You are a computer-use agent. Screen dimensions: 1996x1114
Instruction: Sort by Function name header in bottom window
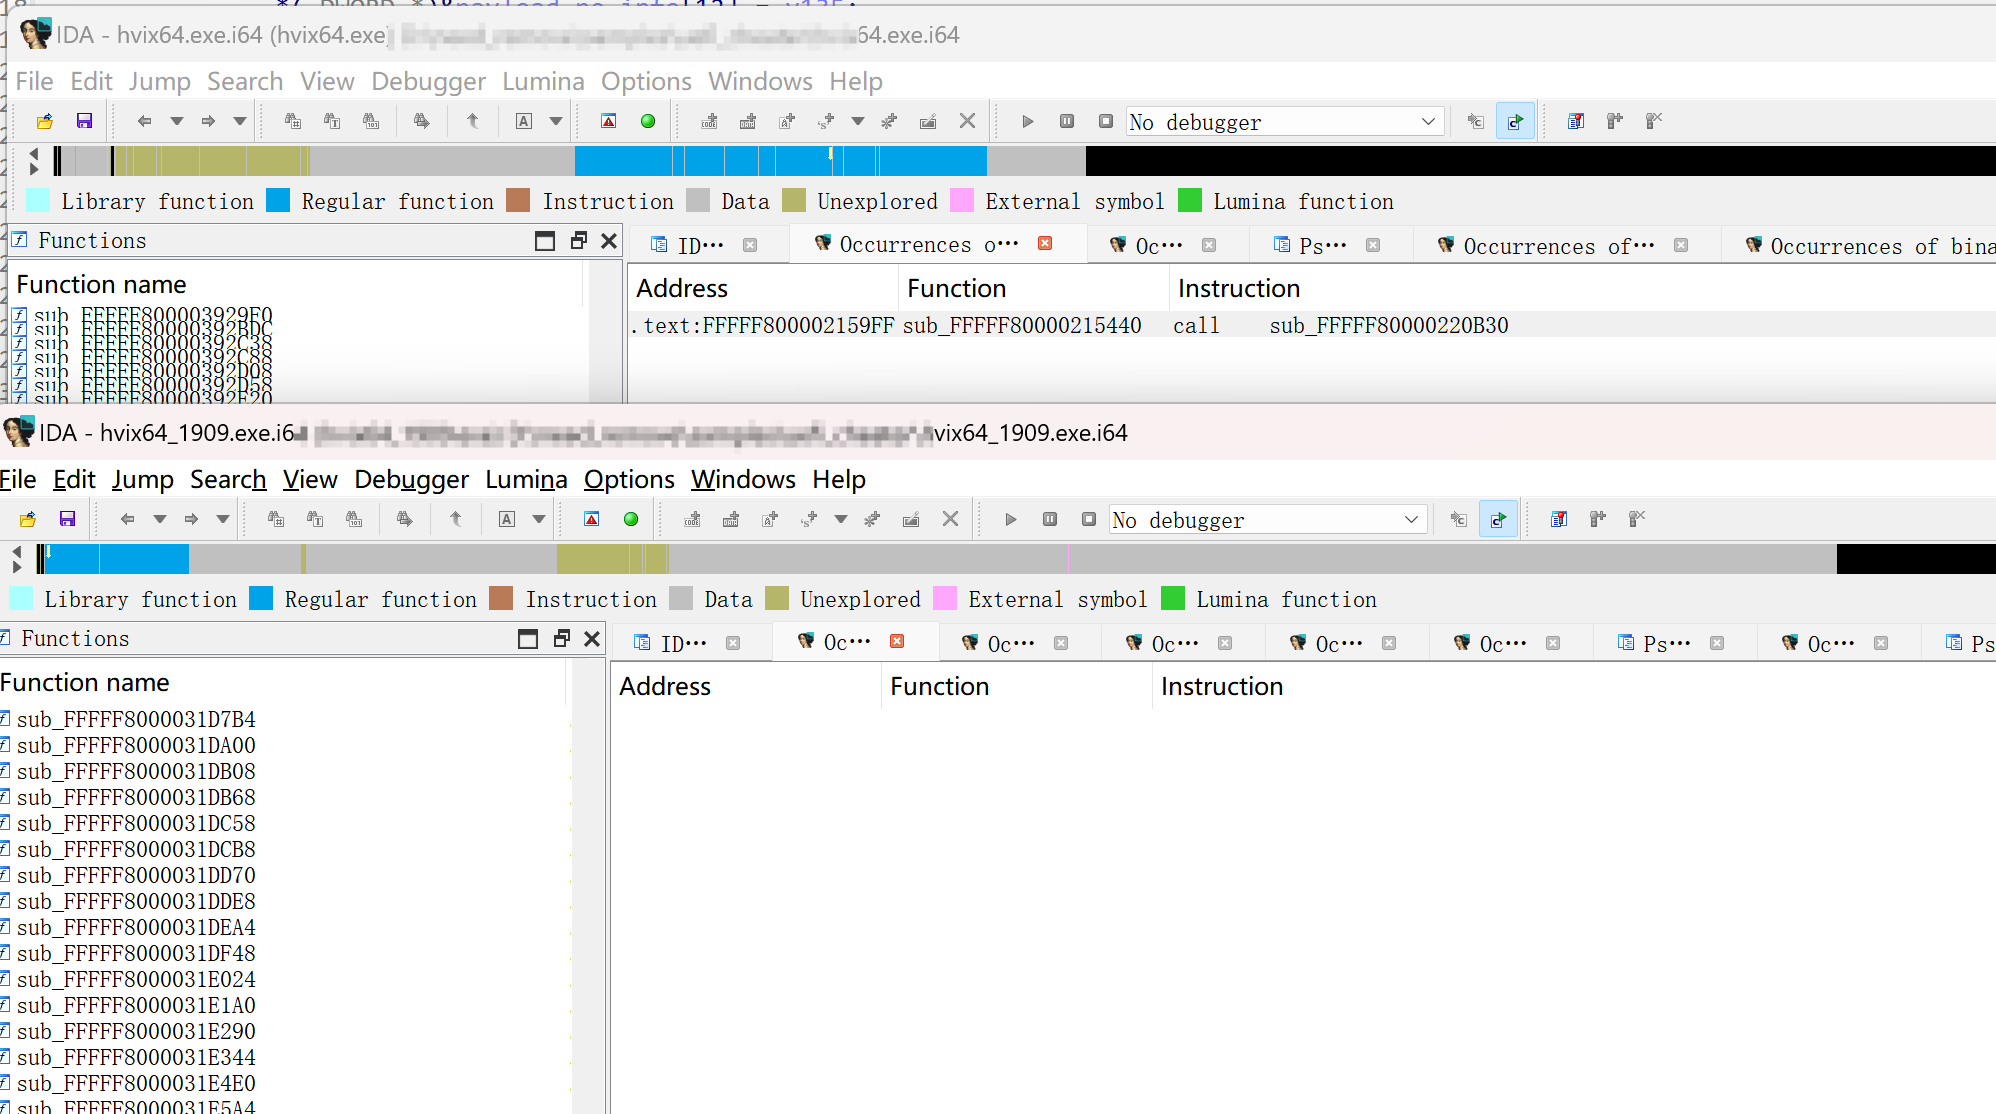283,683
